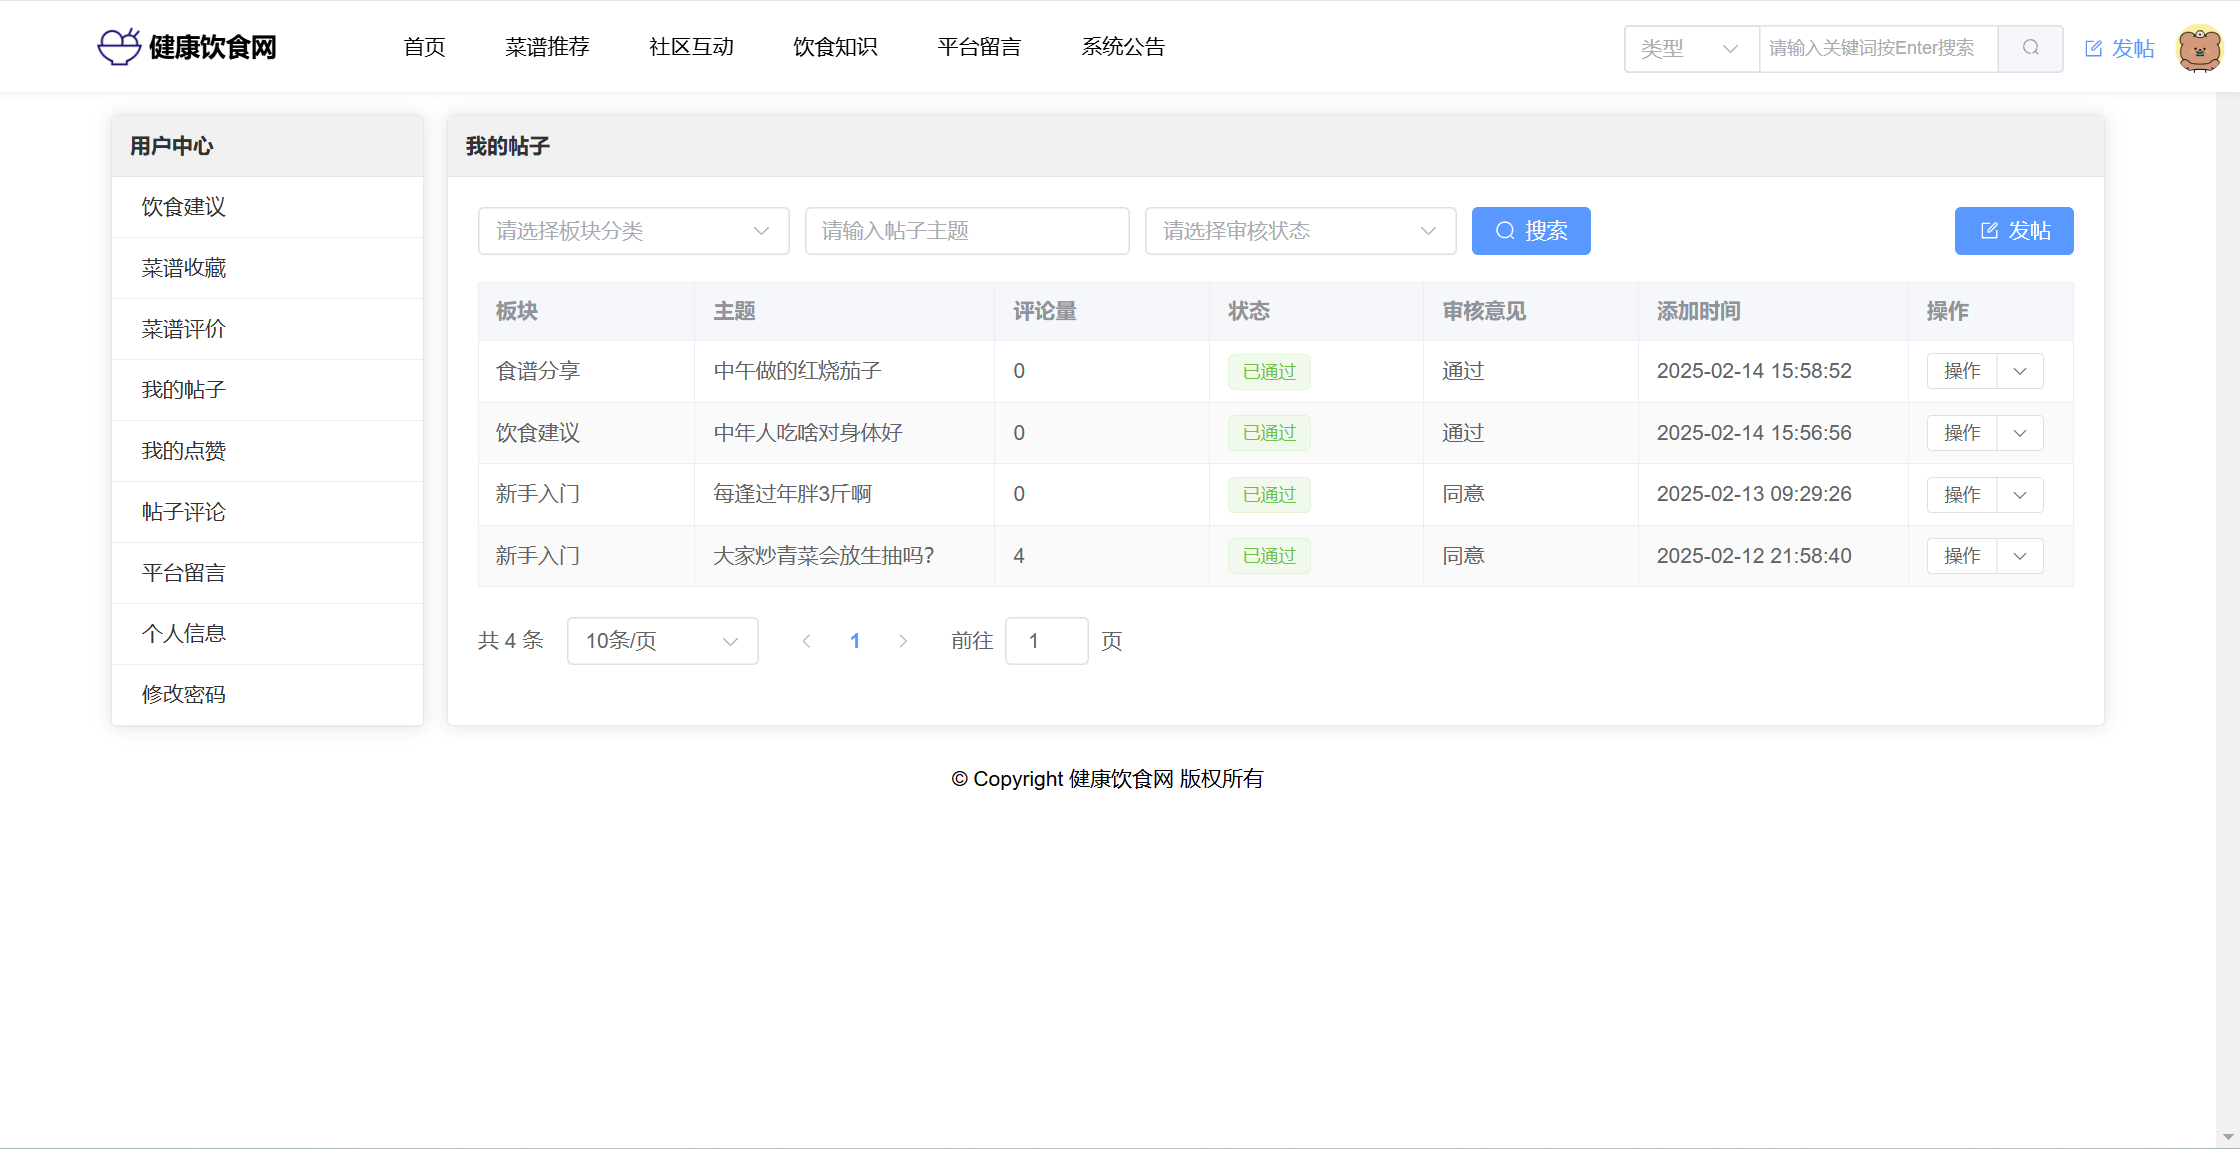Click the scrollbar down arrow
2240x1149 pixels.
pos(2228,1137)
